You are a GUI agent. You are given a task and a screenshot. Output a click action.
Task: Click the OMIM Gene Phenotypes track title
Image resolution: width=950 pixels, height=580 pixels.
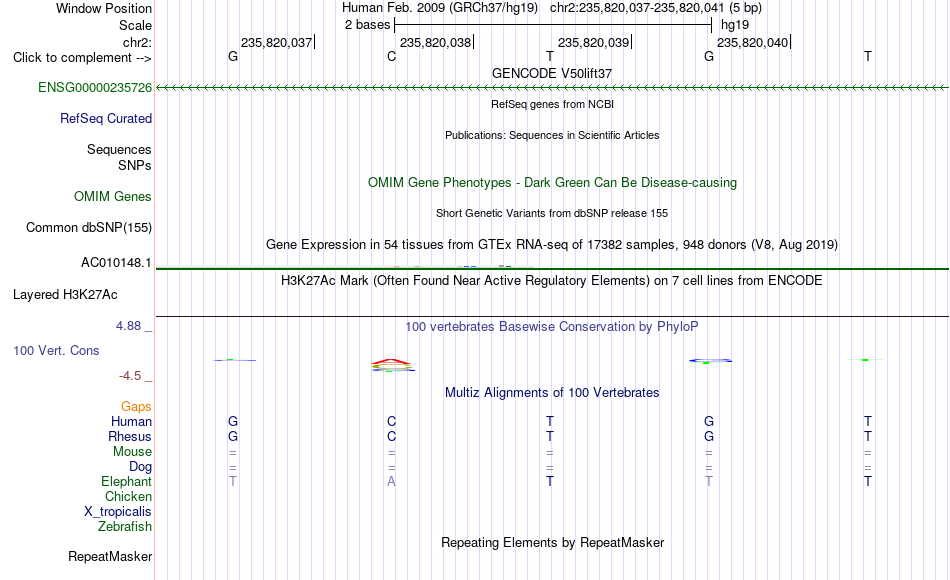pos(552,182)
